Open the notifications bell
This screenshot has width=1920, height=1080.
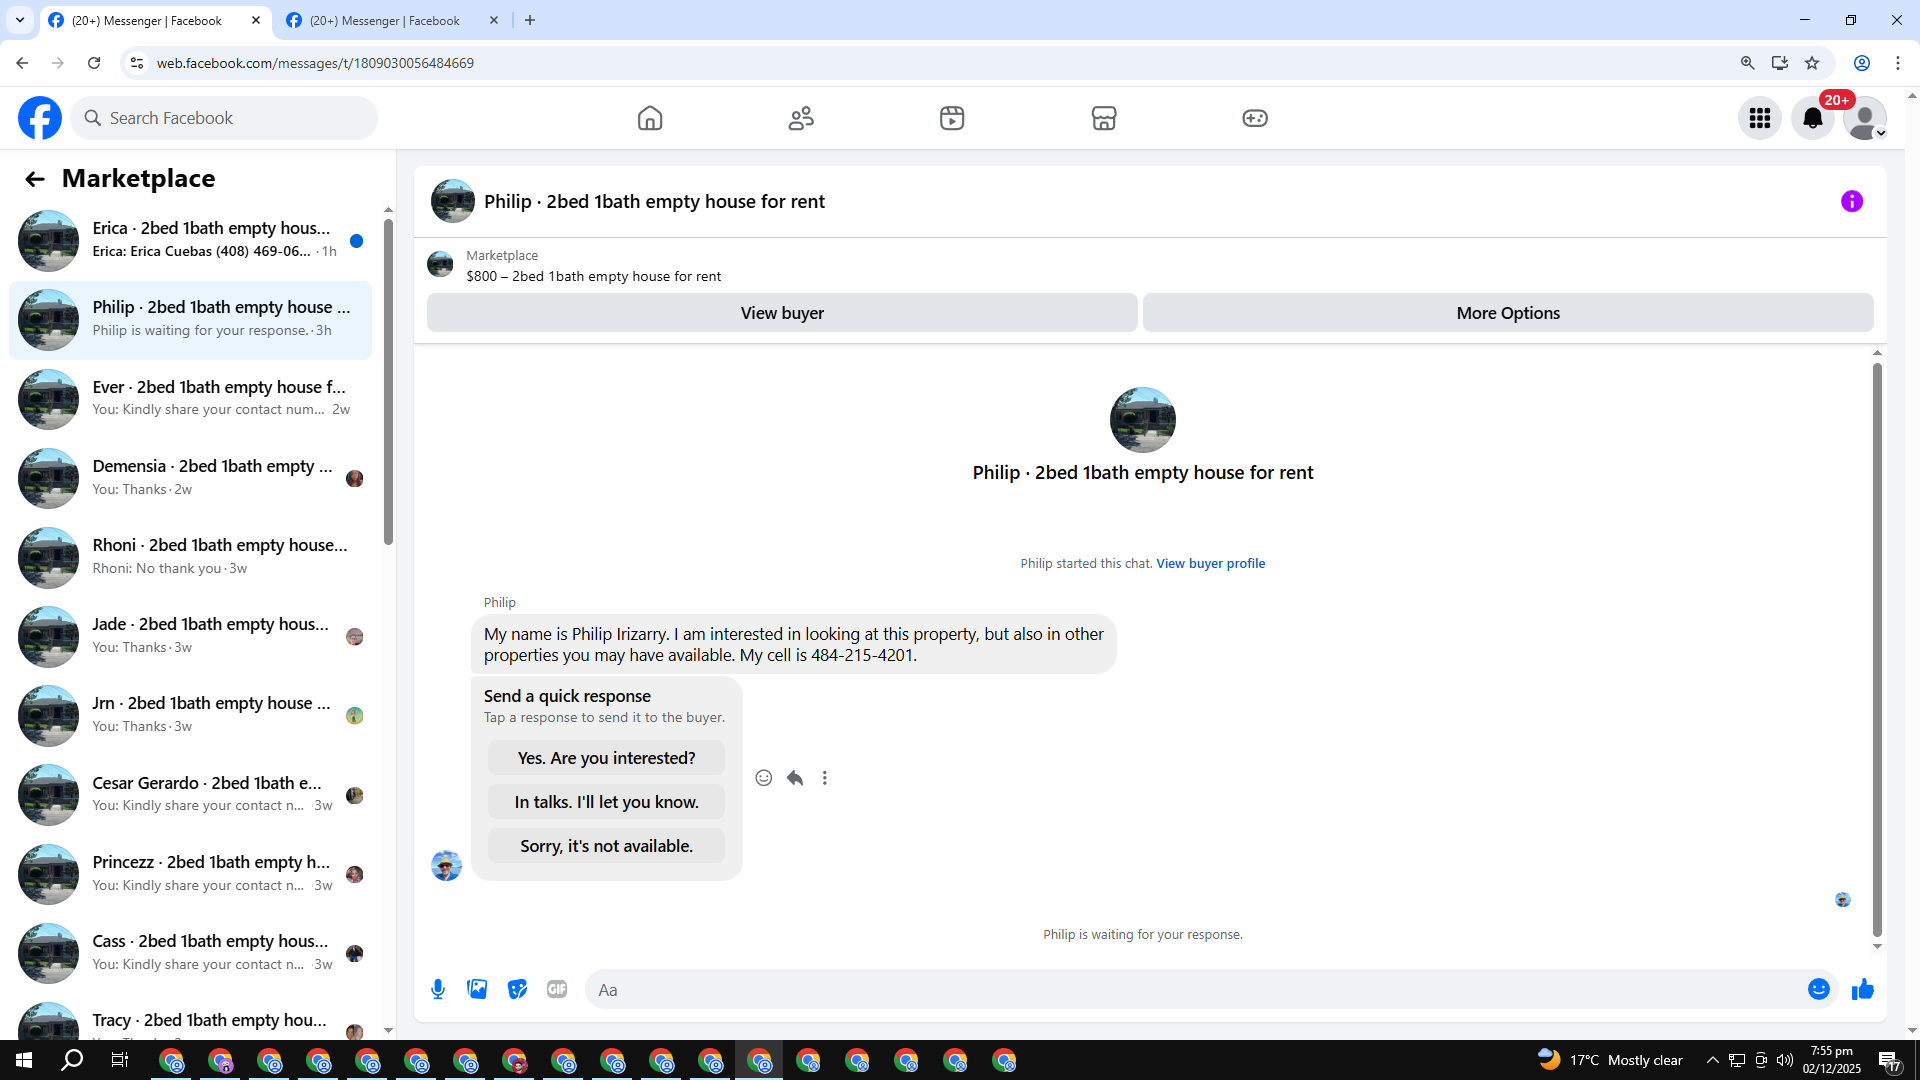point(1812,118)
